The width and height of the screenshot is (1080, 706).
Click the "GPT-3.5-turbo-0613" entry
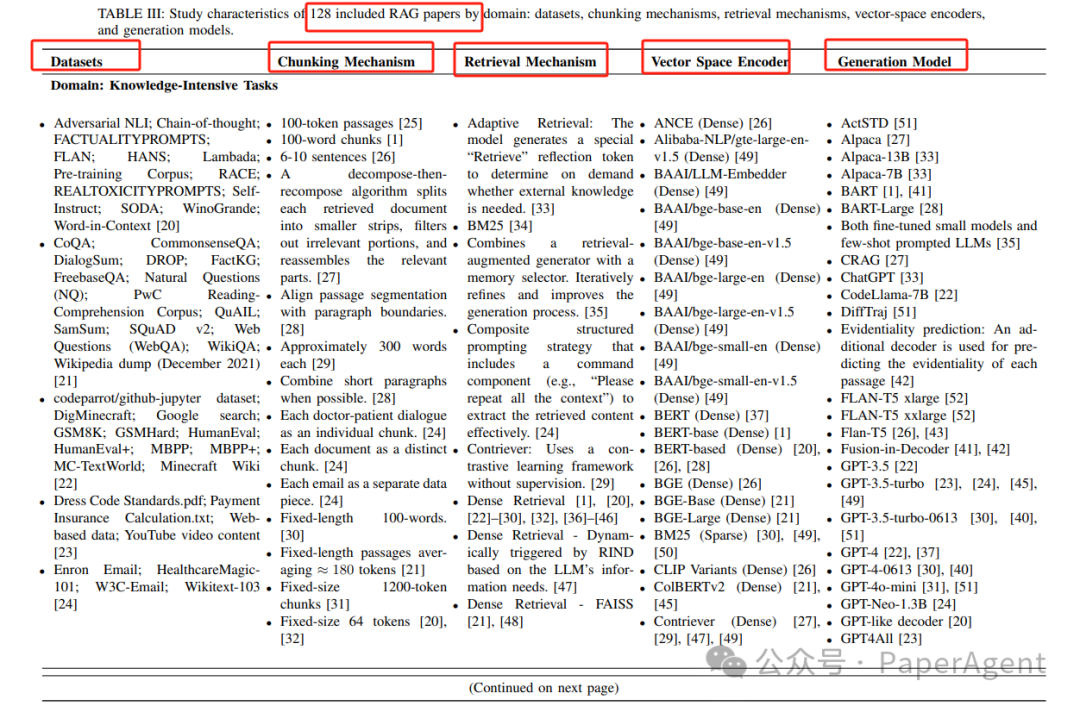pyautogui.click(x=938, y=526)
